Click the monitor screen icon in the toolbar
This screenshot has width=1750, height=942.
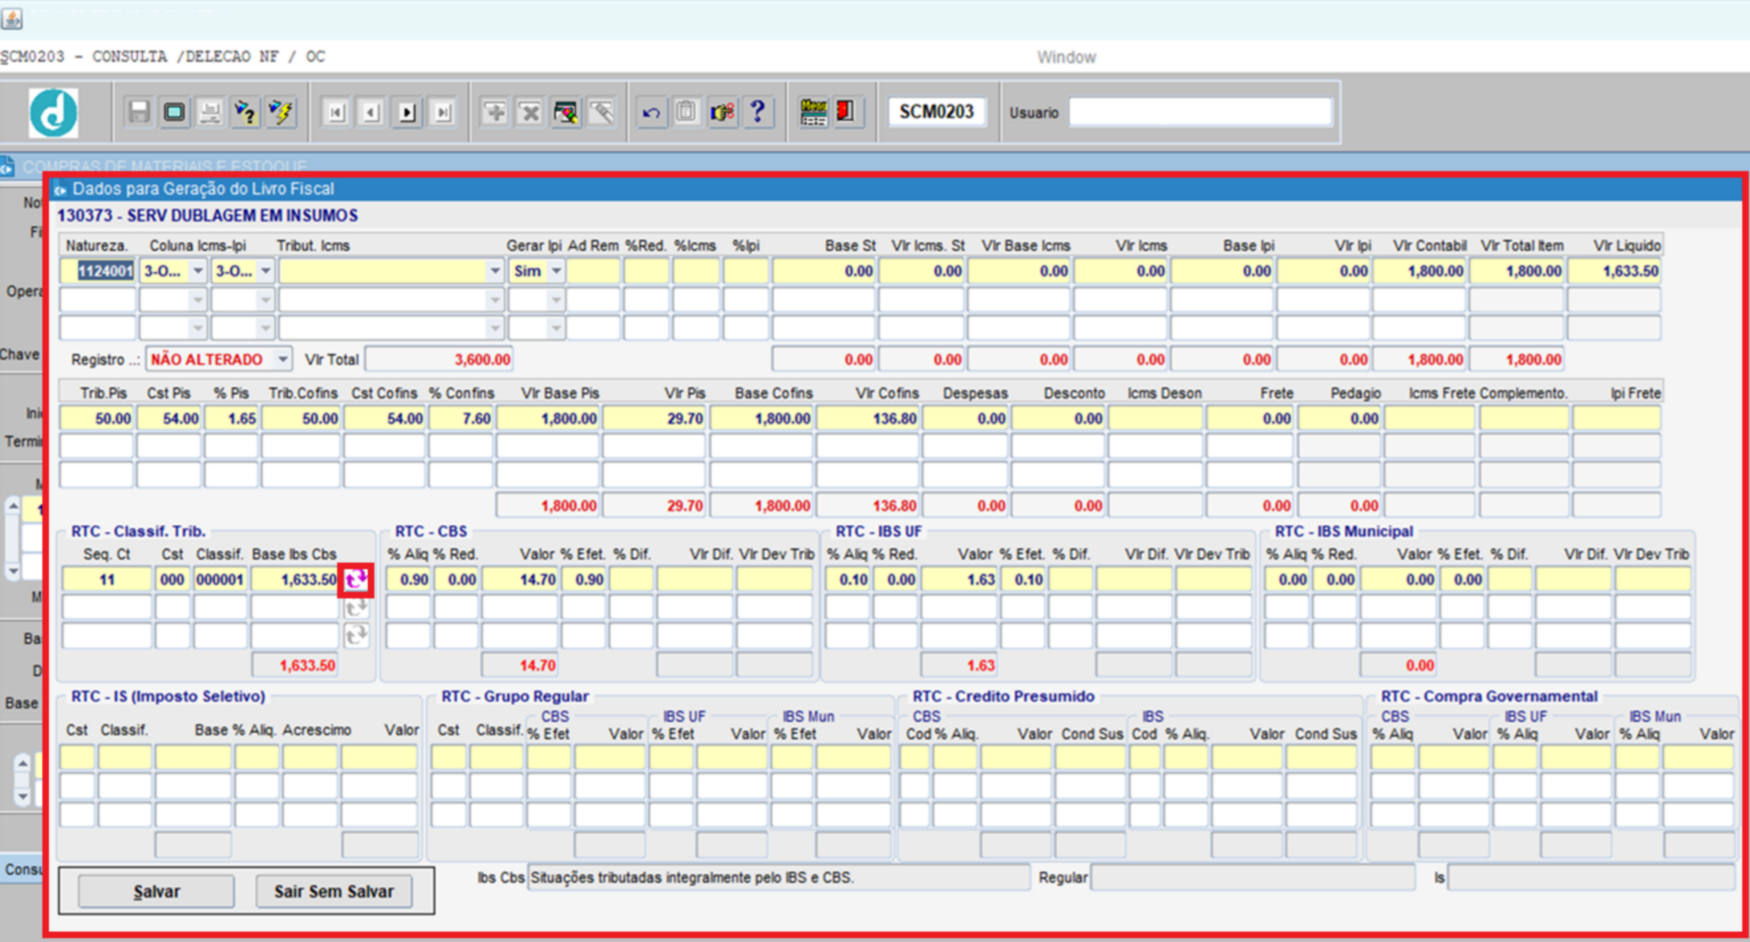pyautogui.click(x=174, y=112)
